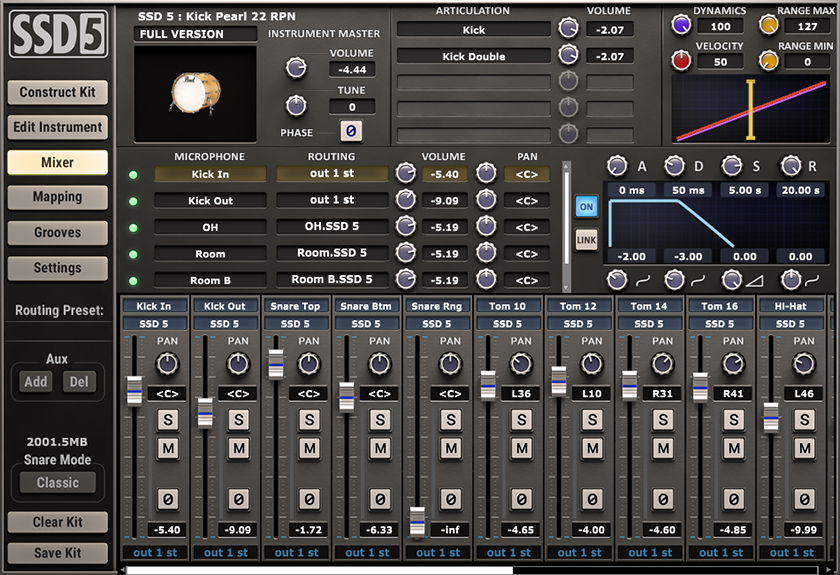Image resolution: width=840 pixels, height=575 pixels.
Task: Click the Instrument Master volume knob
Action: click(x=295, y=67)
